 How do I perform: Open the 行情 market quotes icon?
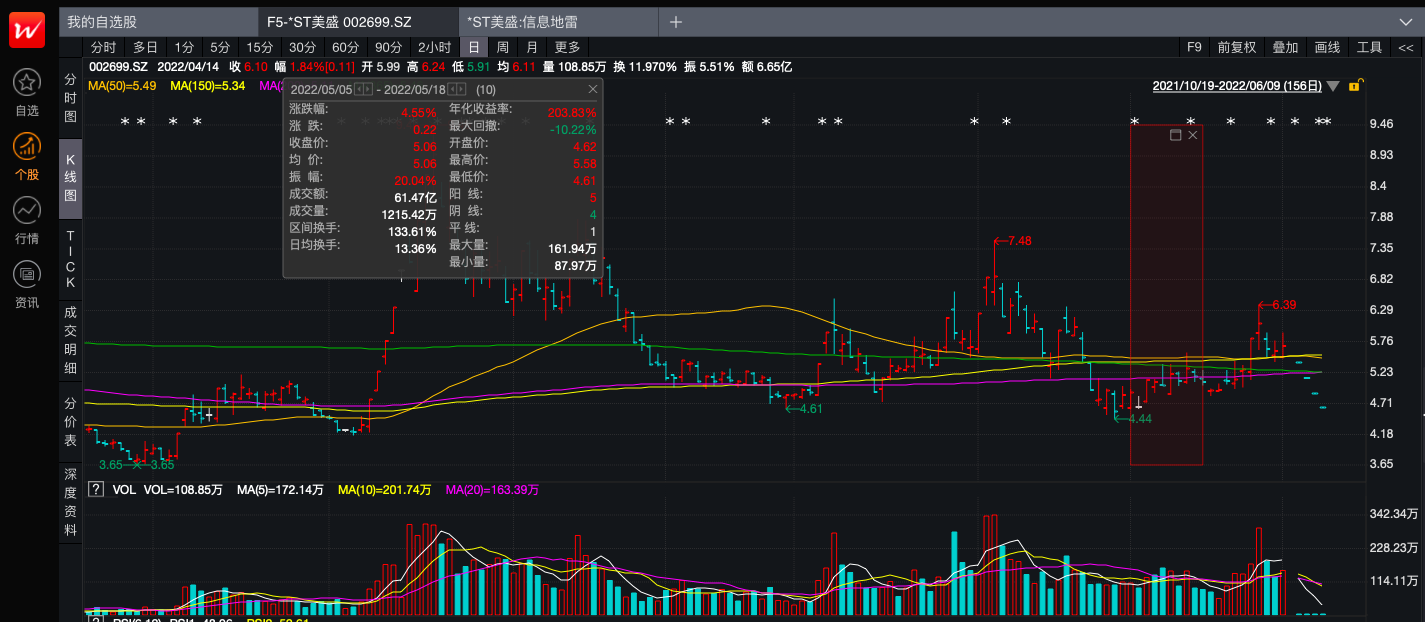27,210
